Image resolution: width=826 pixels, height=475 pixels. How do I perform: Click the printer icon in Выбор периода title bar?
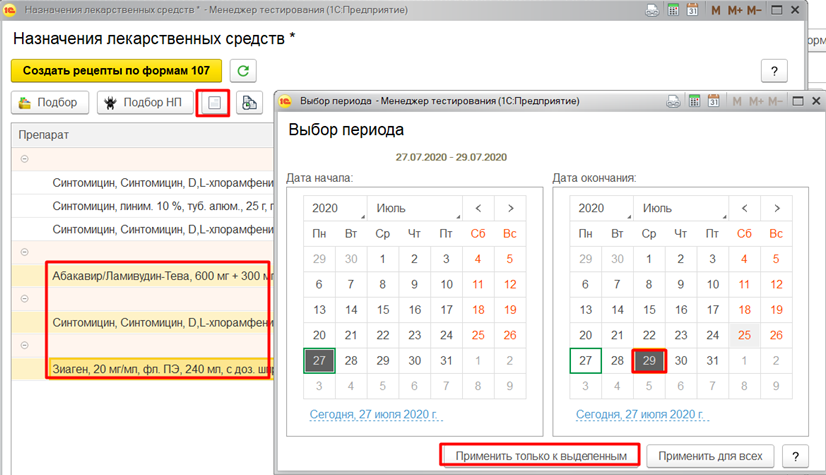[673, 101]
